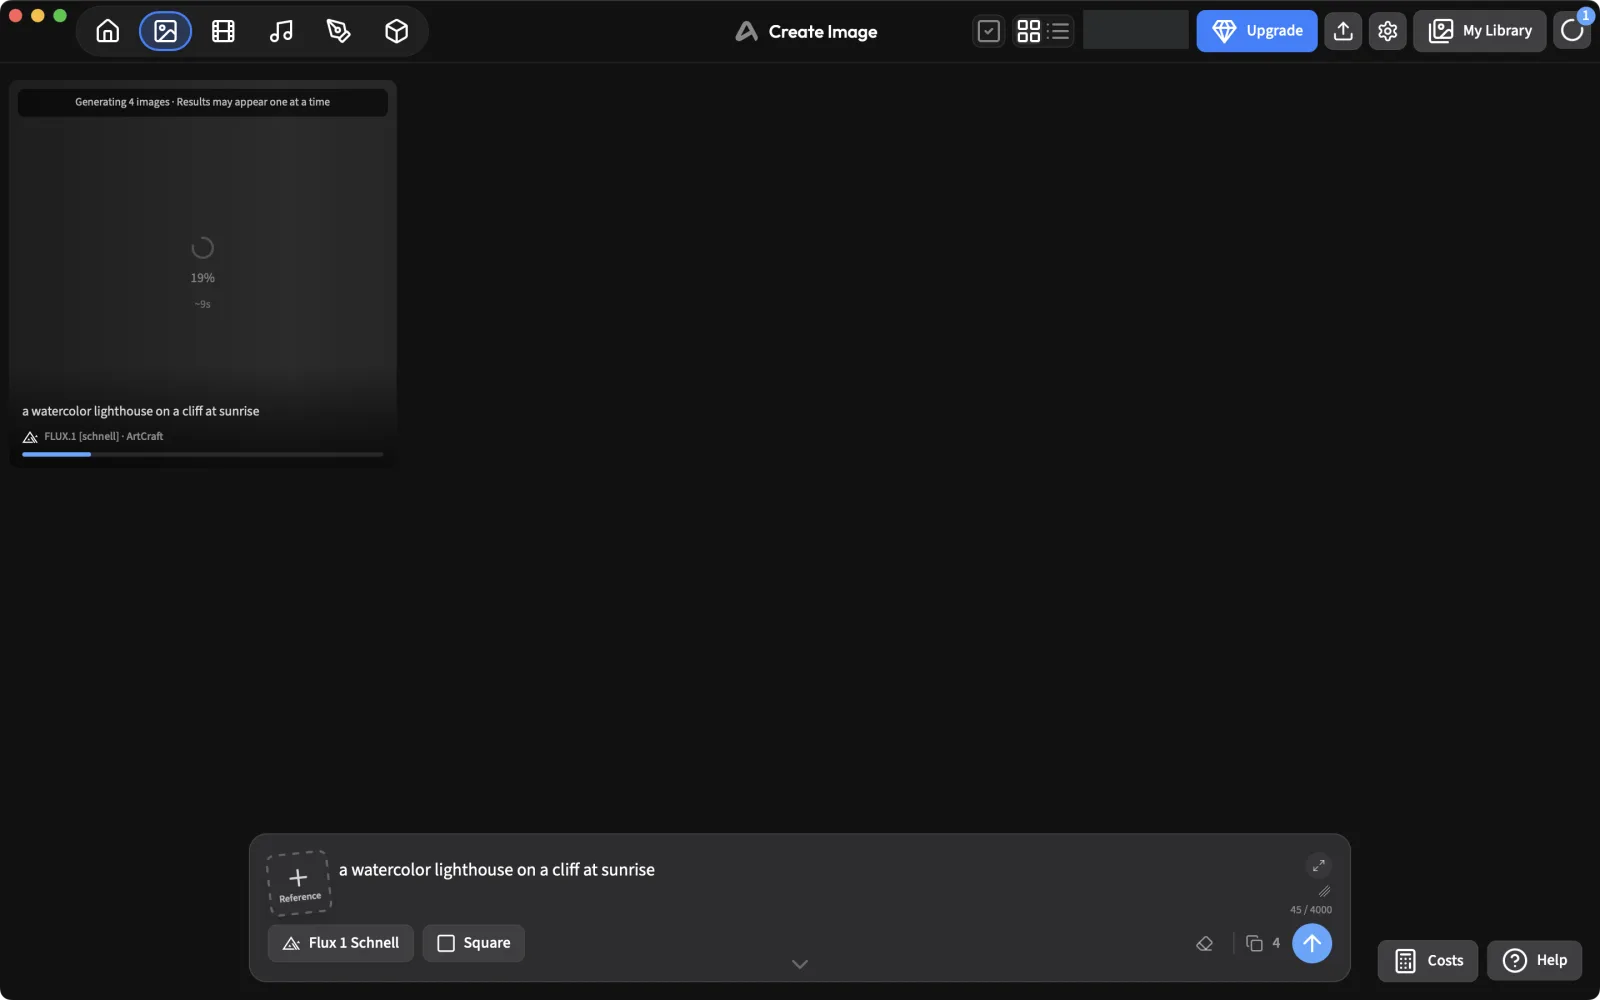Click the upload share icon
Screen dimensions: 1600x1000
tap(1343, 31)
